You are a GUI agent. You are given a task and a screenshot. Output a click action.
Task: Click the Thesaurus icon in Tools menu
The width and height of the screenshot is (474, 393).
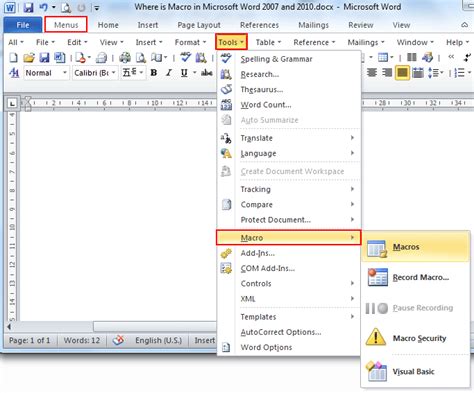click(226, 89)
